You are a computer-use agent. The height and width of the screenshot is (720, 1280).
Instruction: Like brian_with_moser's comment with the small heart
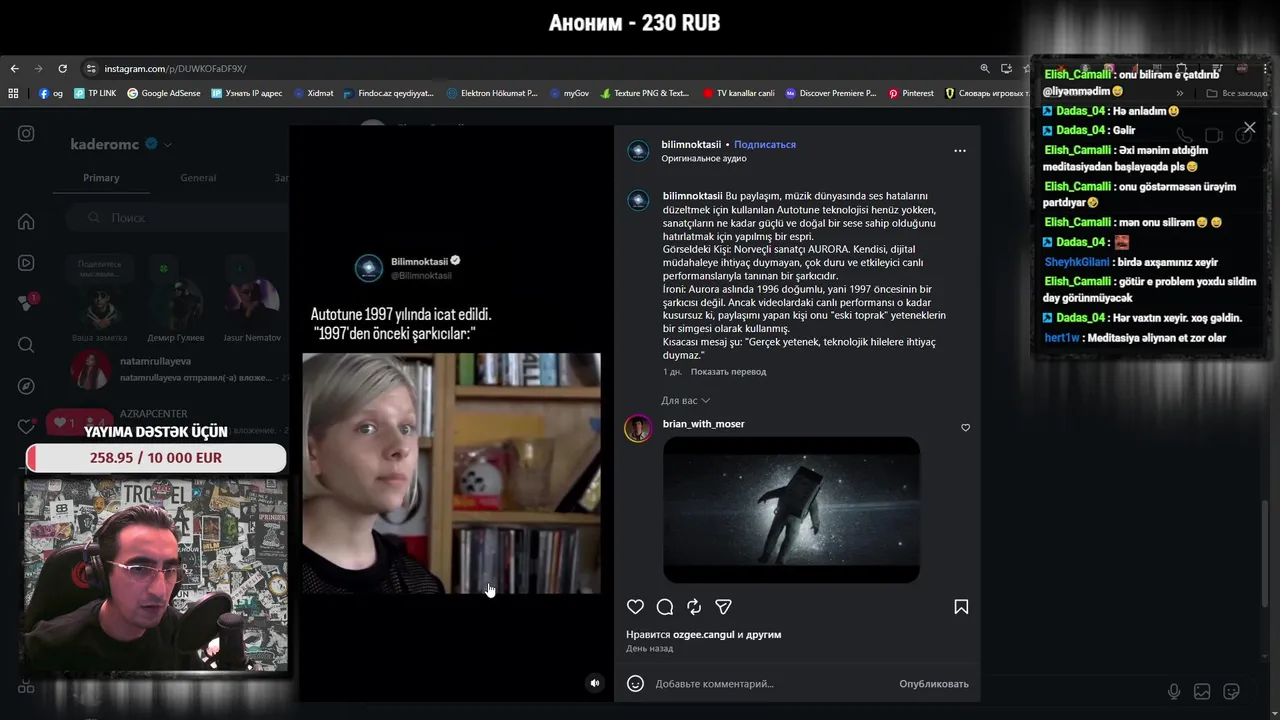click(965, 428)
